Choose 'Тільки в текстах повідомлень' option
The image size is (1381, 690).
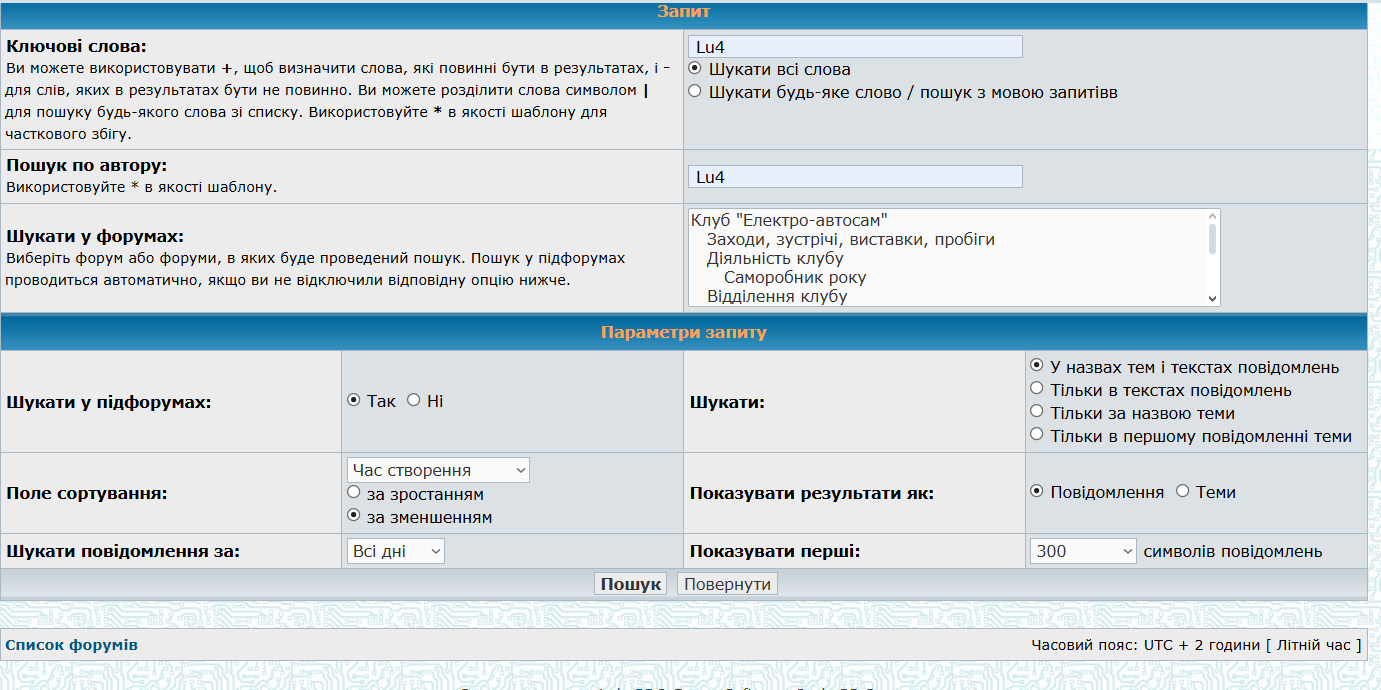tap(1037, 389)
